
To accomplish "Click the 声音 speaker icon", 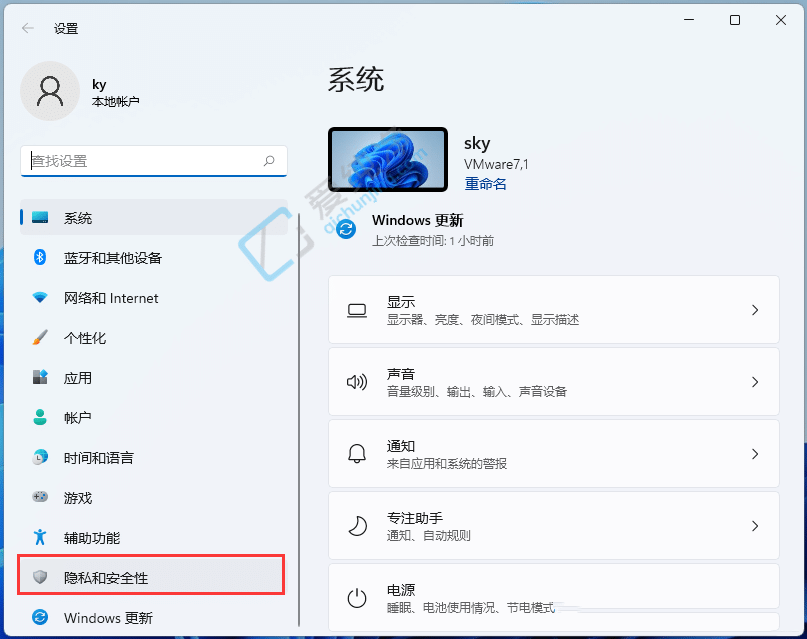I will 357,382.
